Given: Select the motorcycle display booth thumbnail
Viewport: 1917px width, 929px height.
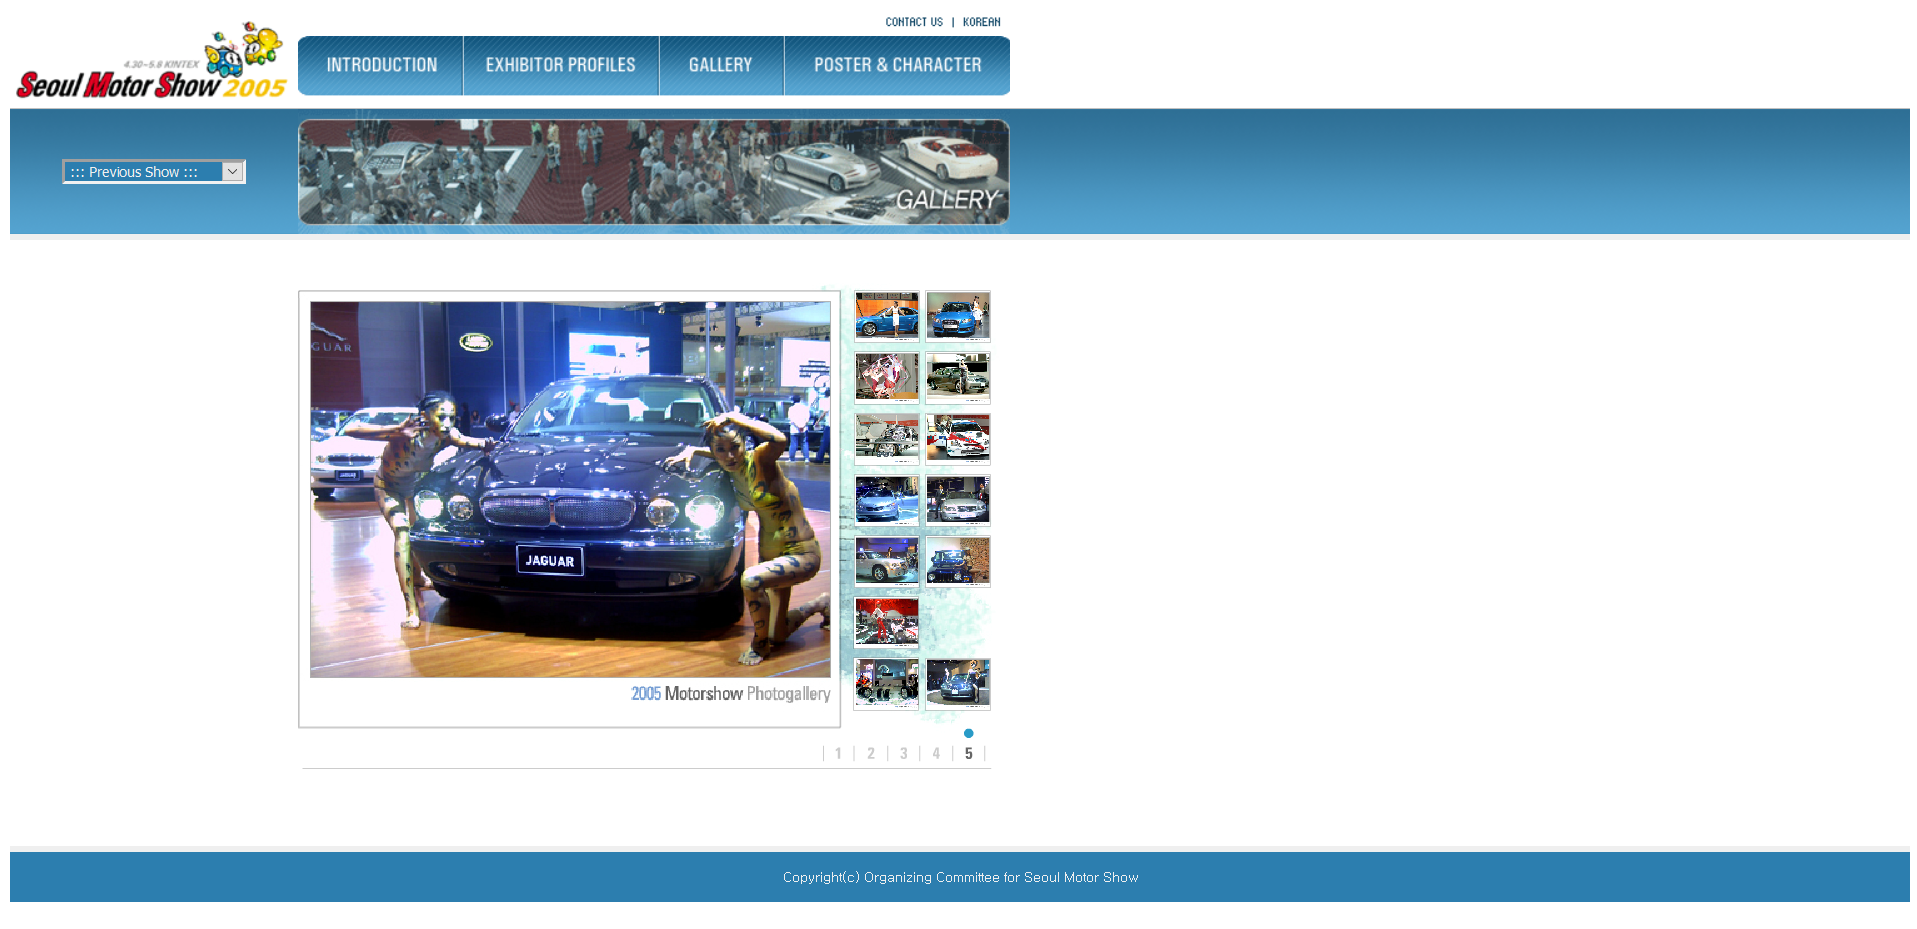Looking at the screenshot, I should pos(887,684).
